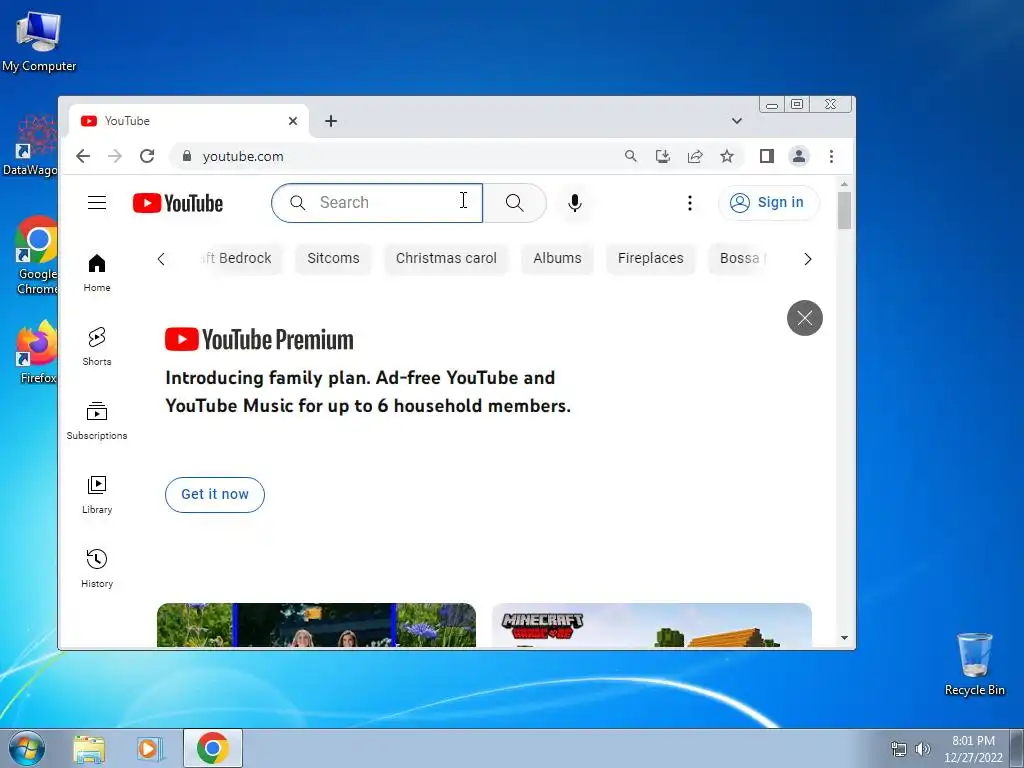Open Subscriptions in the sidebar

pos(97,421)
